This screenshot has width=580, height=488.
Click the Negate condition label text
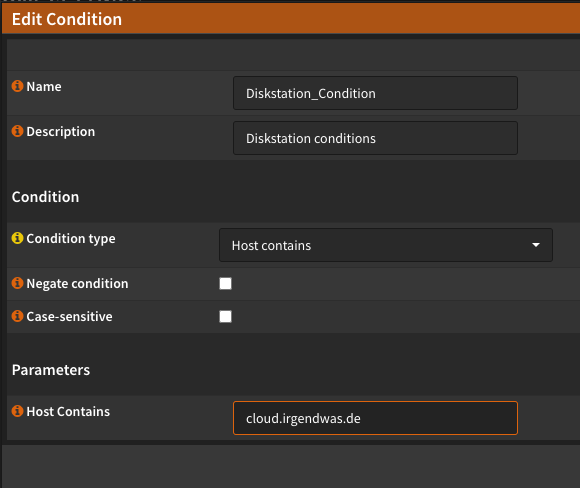coord(77,284)
